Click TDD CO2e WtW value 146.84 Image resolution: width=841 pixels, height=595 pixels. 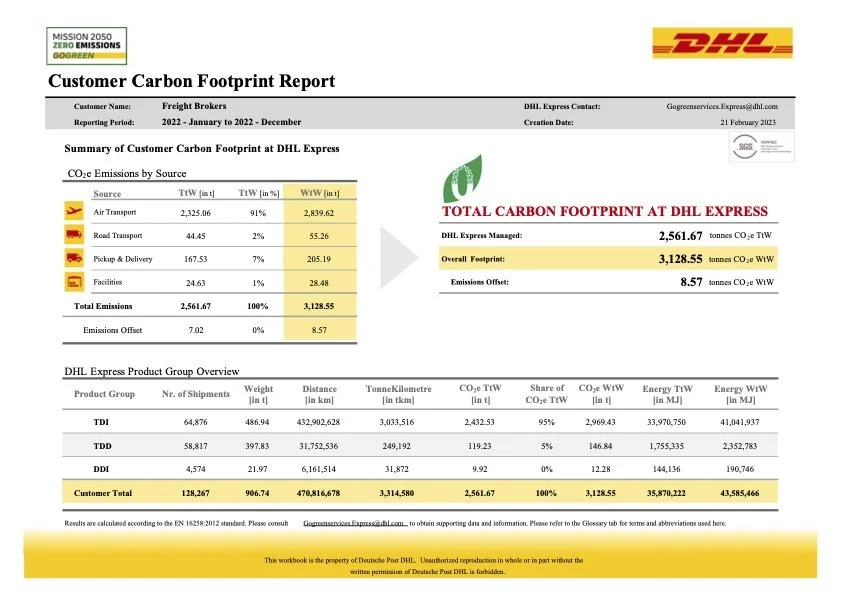600,446
